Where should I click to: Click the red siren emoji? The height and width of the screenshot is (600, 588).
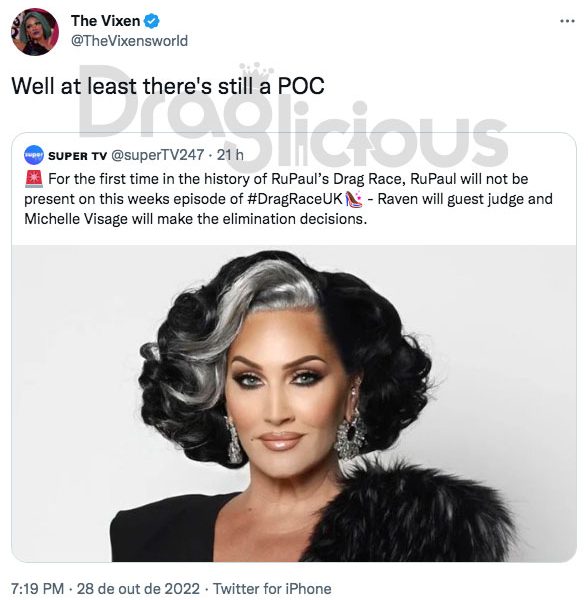[34, 179]
